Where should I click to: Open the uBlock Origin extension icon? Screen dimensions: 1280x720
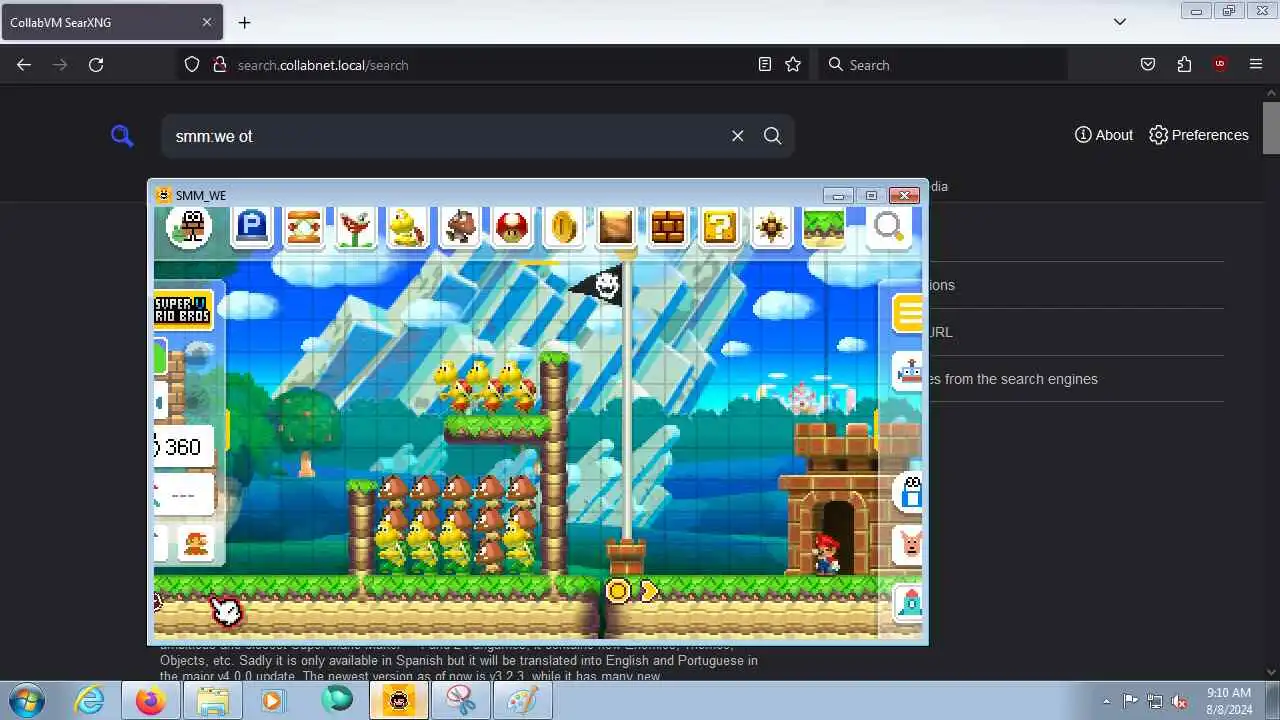(x=1220, y=64)
